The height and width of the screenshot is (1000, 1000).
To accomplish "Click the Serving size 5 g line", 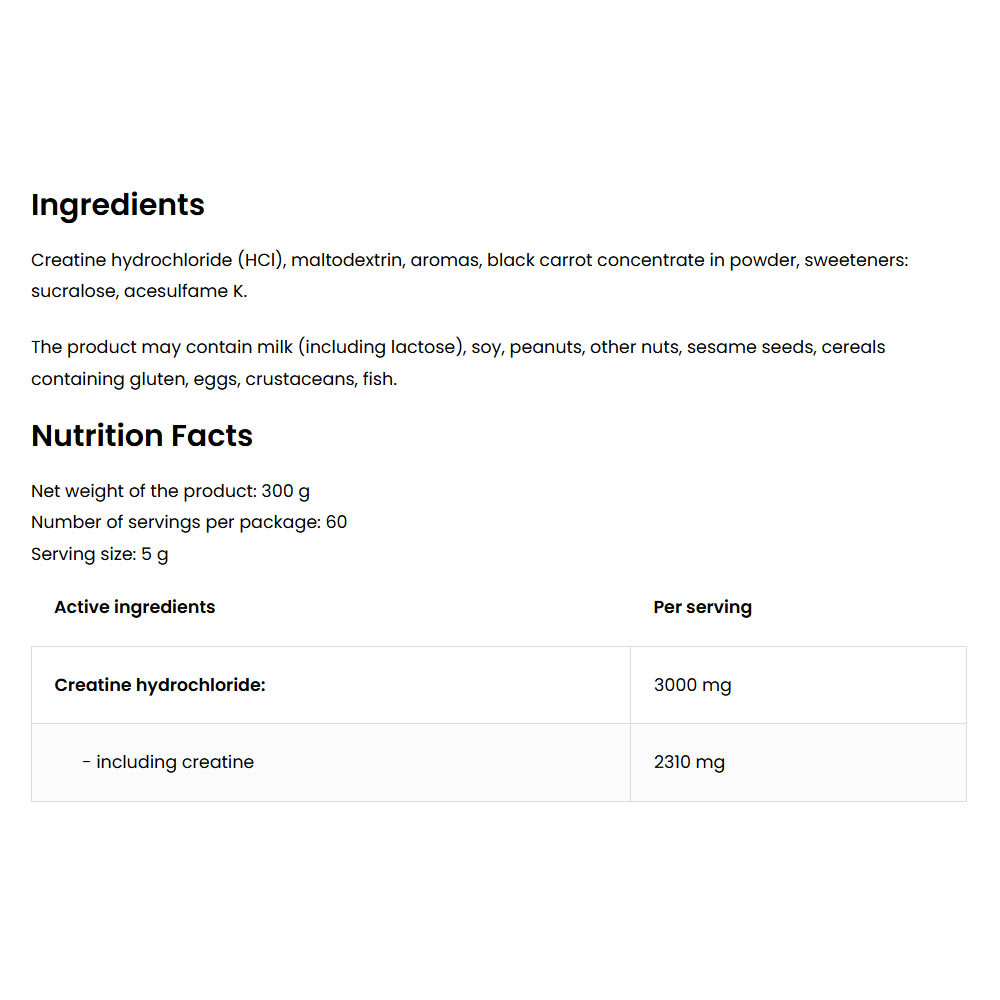I will (100, 555).
